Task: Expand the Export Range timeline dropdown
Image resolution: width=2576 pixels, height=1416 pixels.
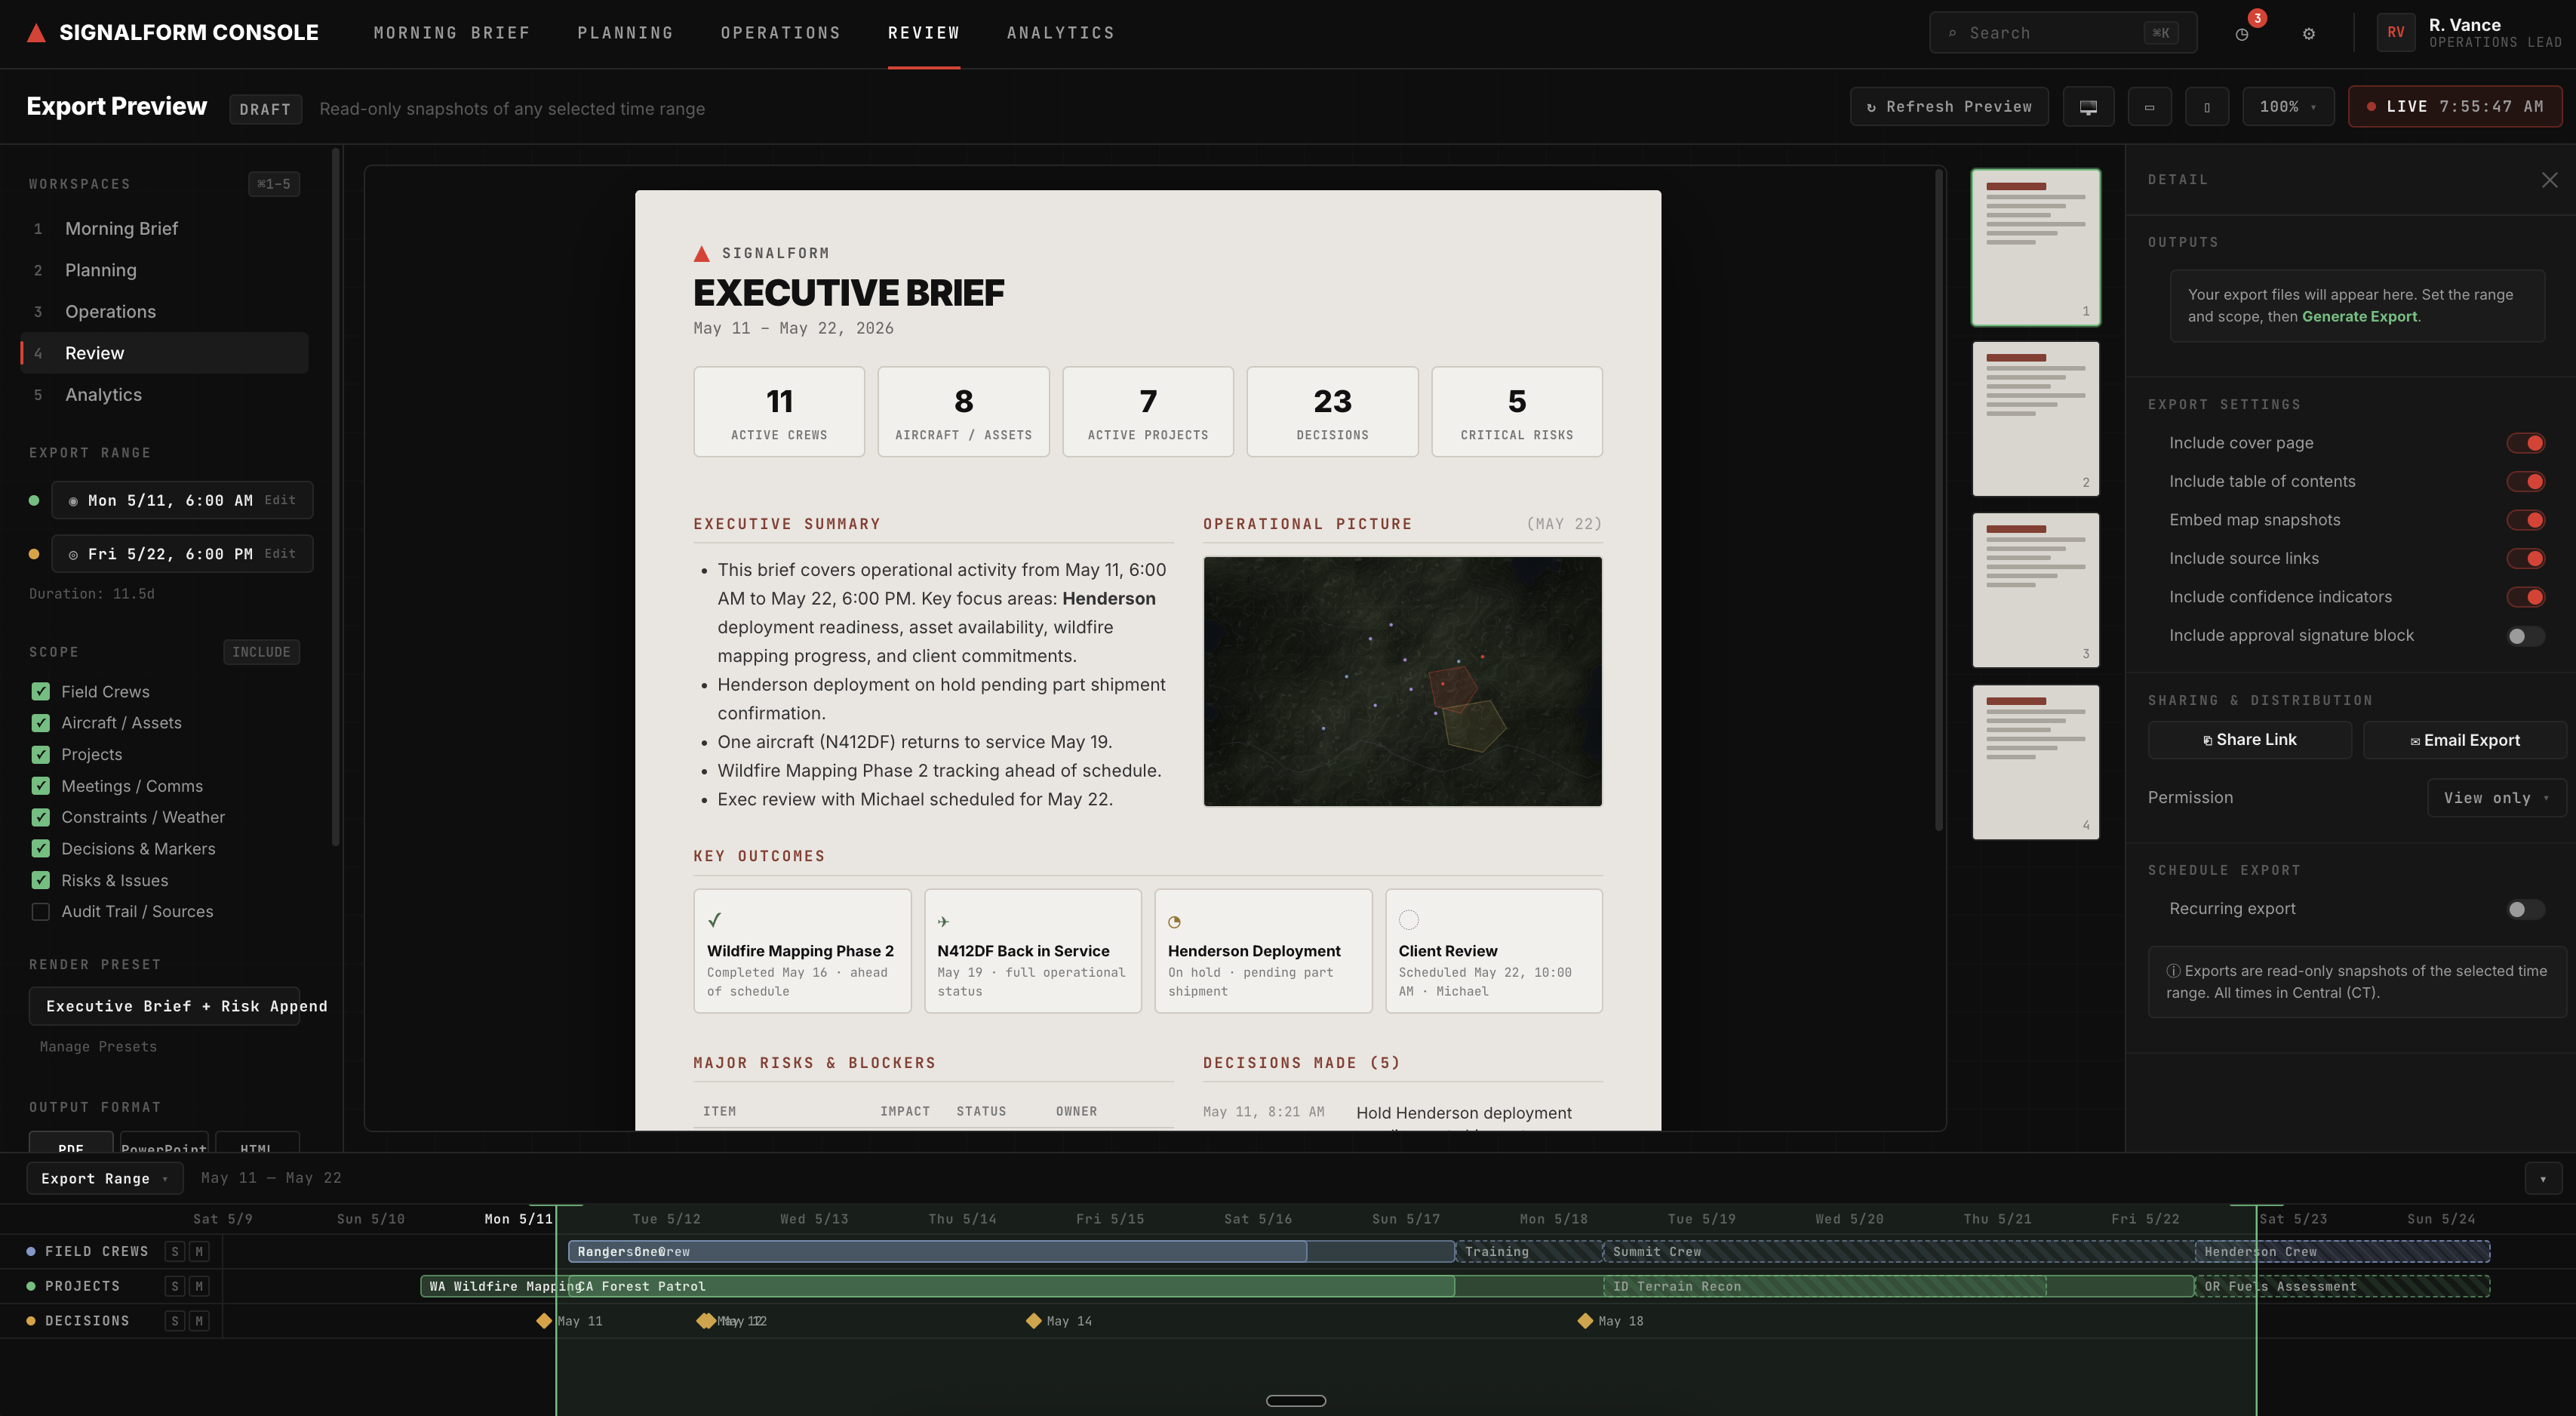Action: 104,1178
